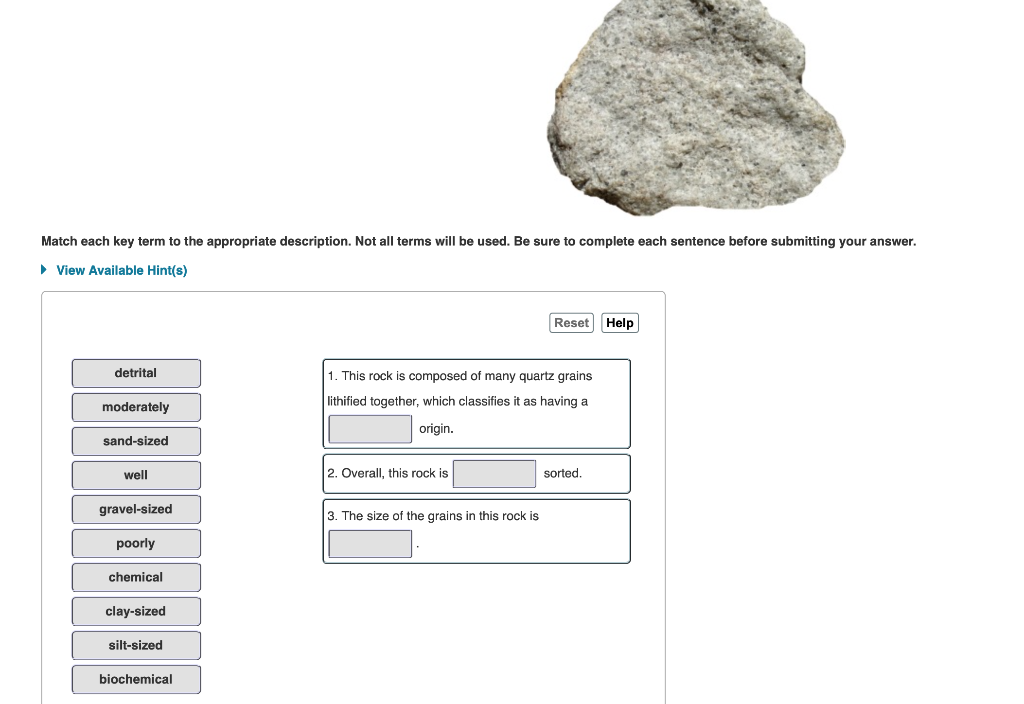Expand View Available Hint(s)
The image size is (1024, 704).
121,270
